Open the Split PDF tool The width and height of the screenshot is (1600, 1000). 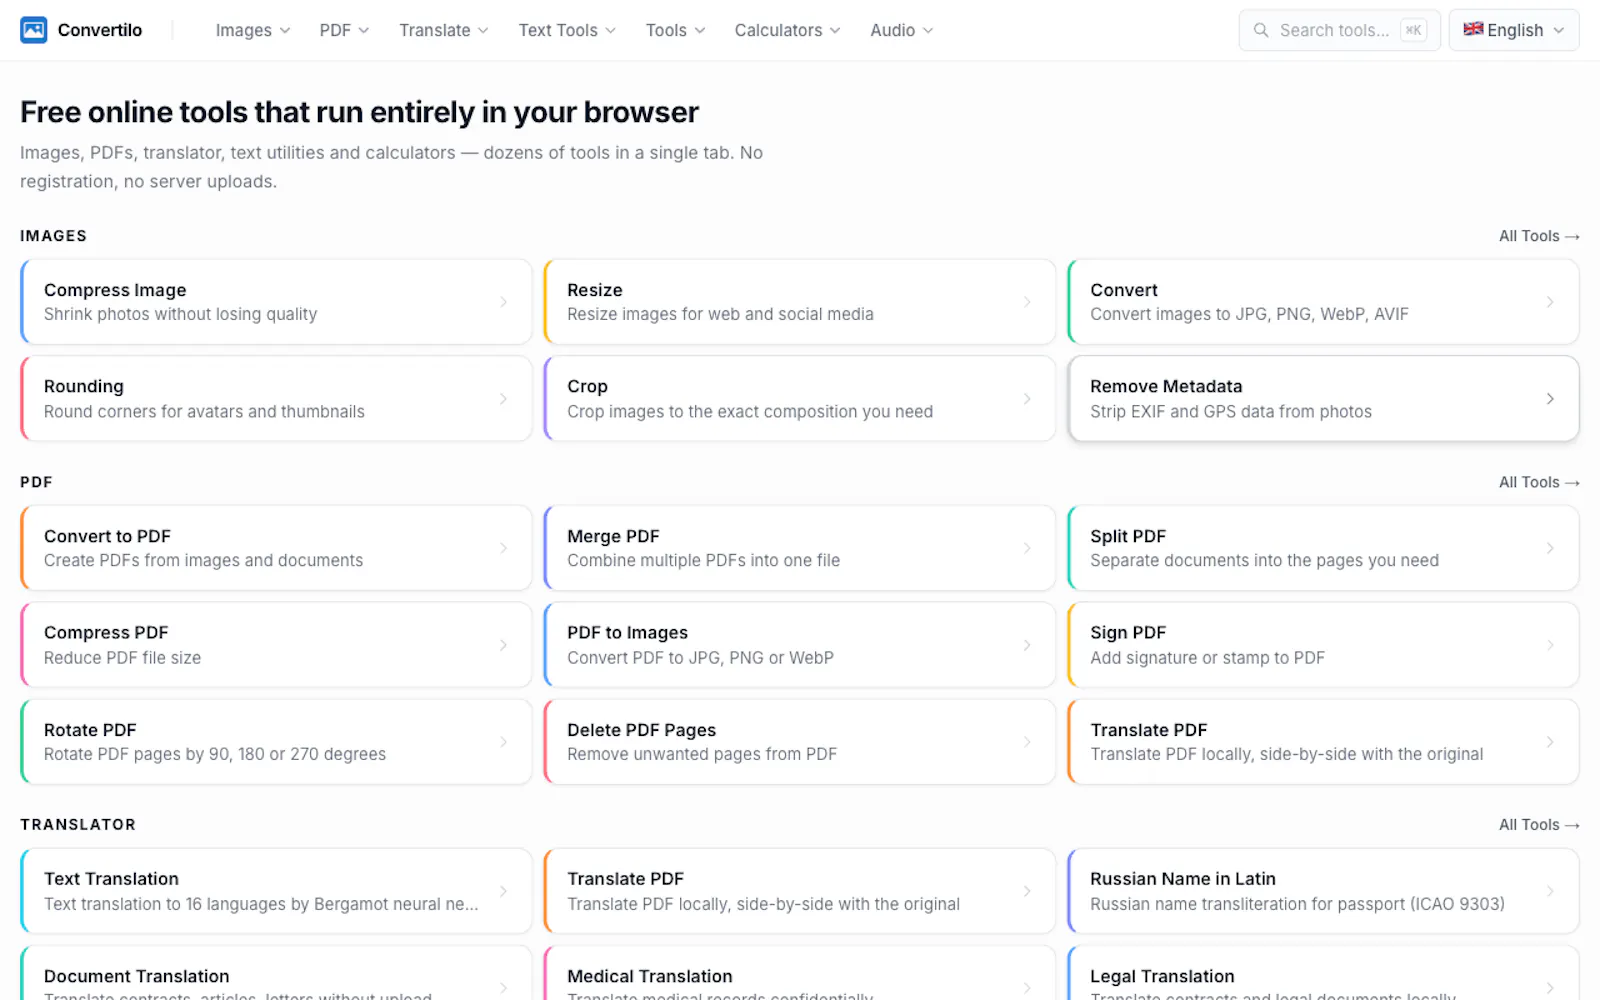(1323, 548)
